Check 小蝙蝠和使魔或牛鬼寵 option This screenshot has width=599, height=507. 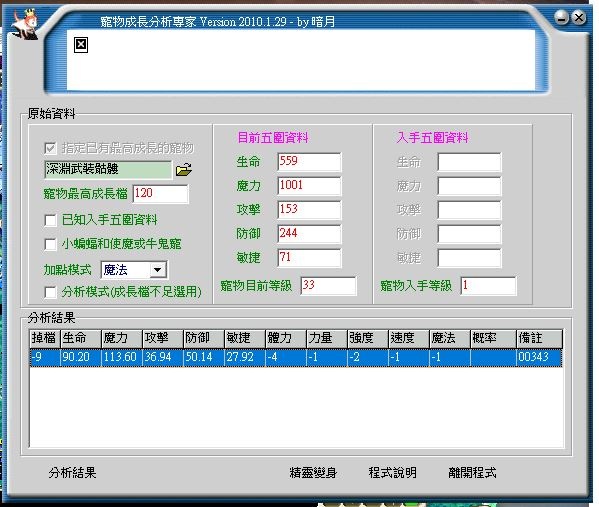click(x=50, y=244)
